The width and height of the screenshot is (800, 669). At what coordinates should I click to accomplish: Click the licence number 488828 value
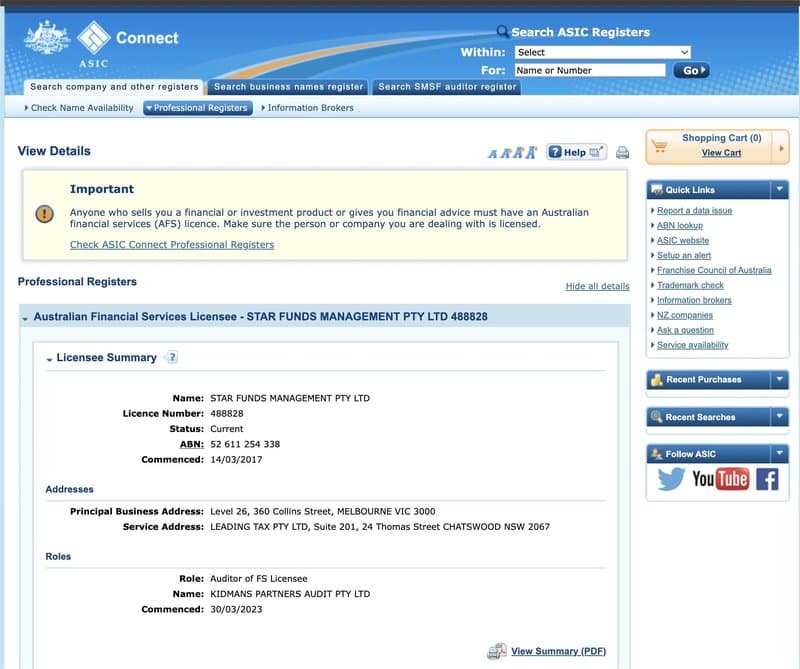pos(227,413)
